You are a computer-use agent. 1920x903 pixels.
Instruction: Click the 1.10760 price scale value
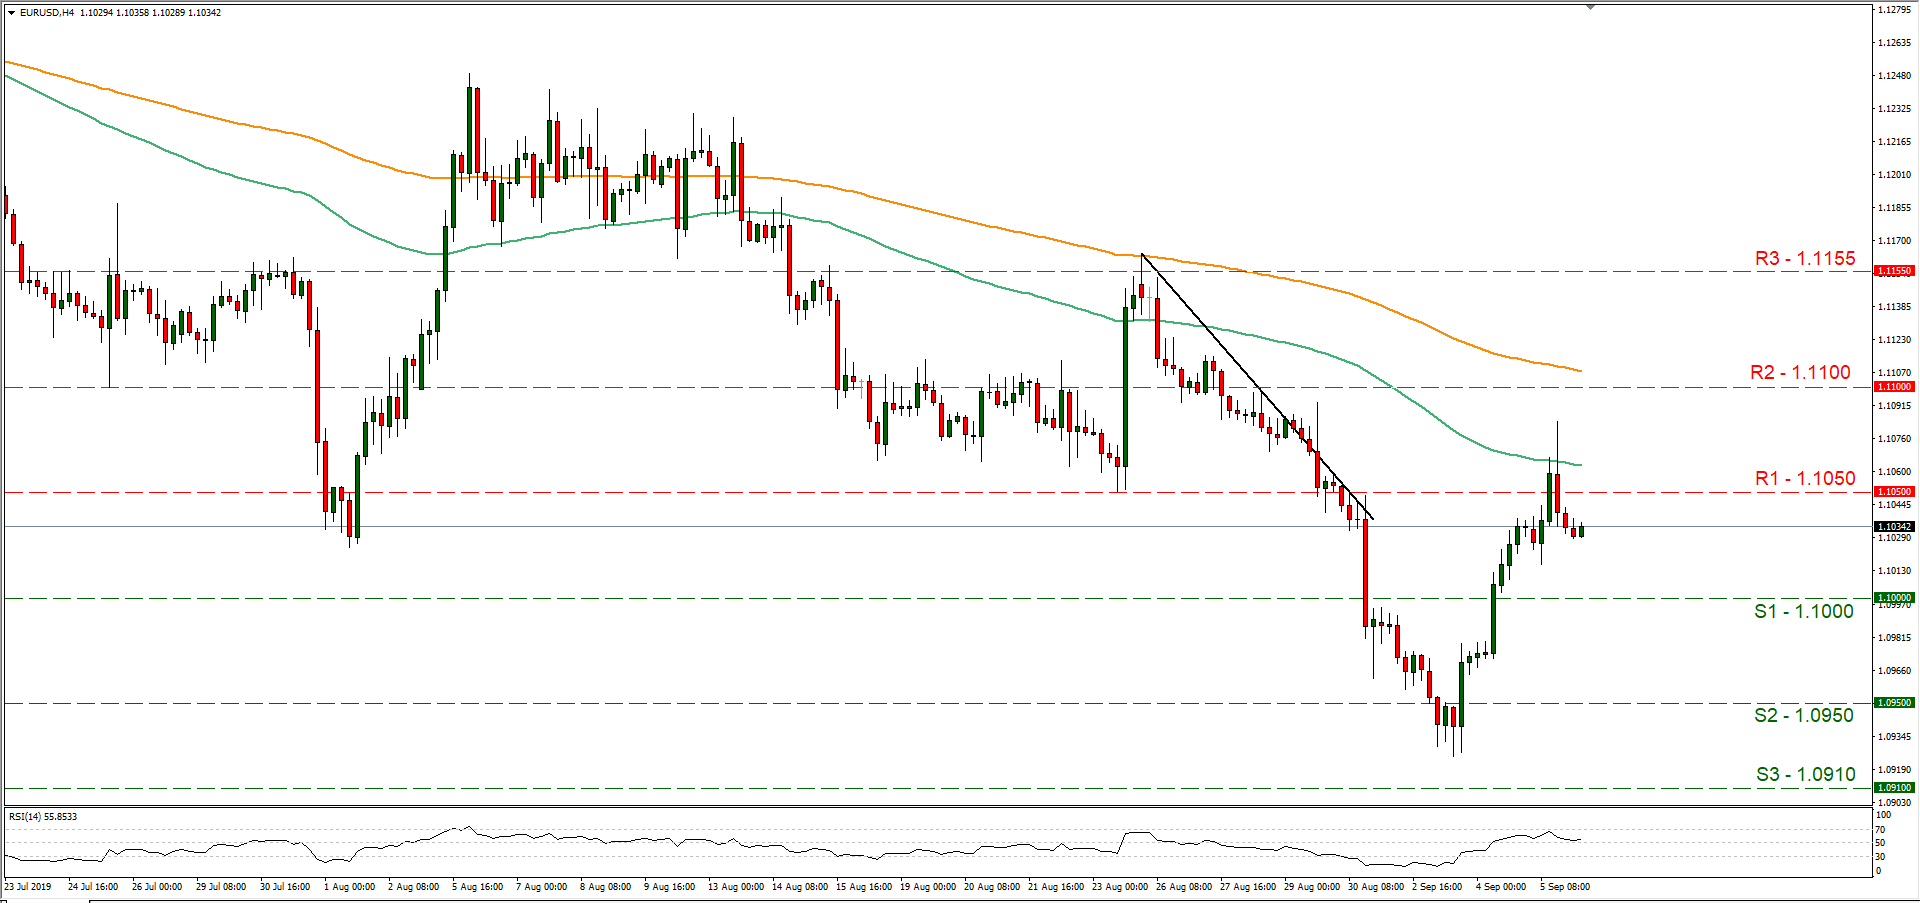[1895, 439]
